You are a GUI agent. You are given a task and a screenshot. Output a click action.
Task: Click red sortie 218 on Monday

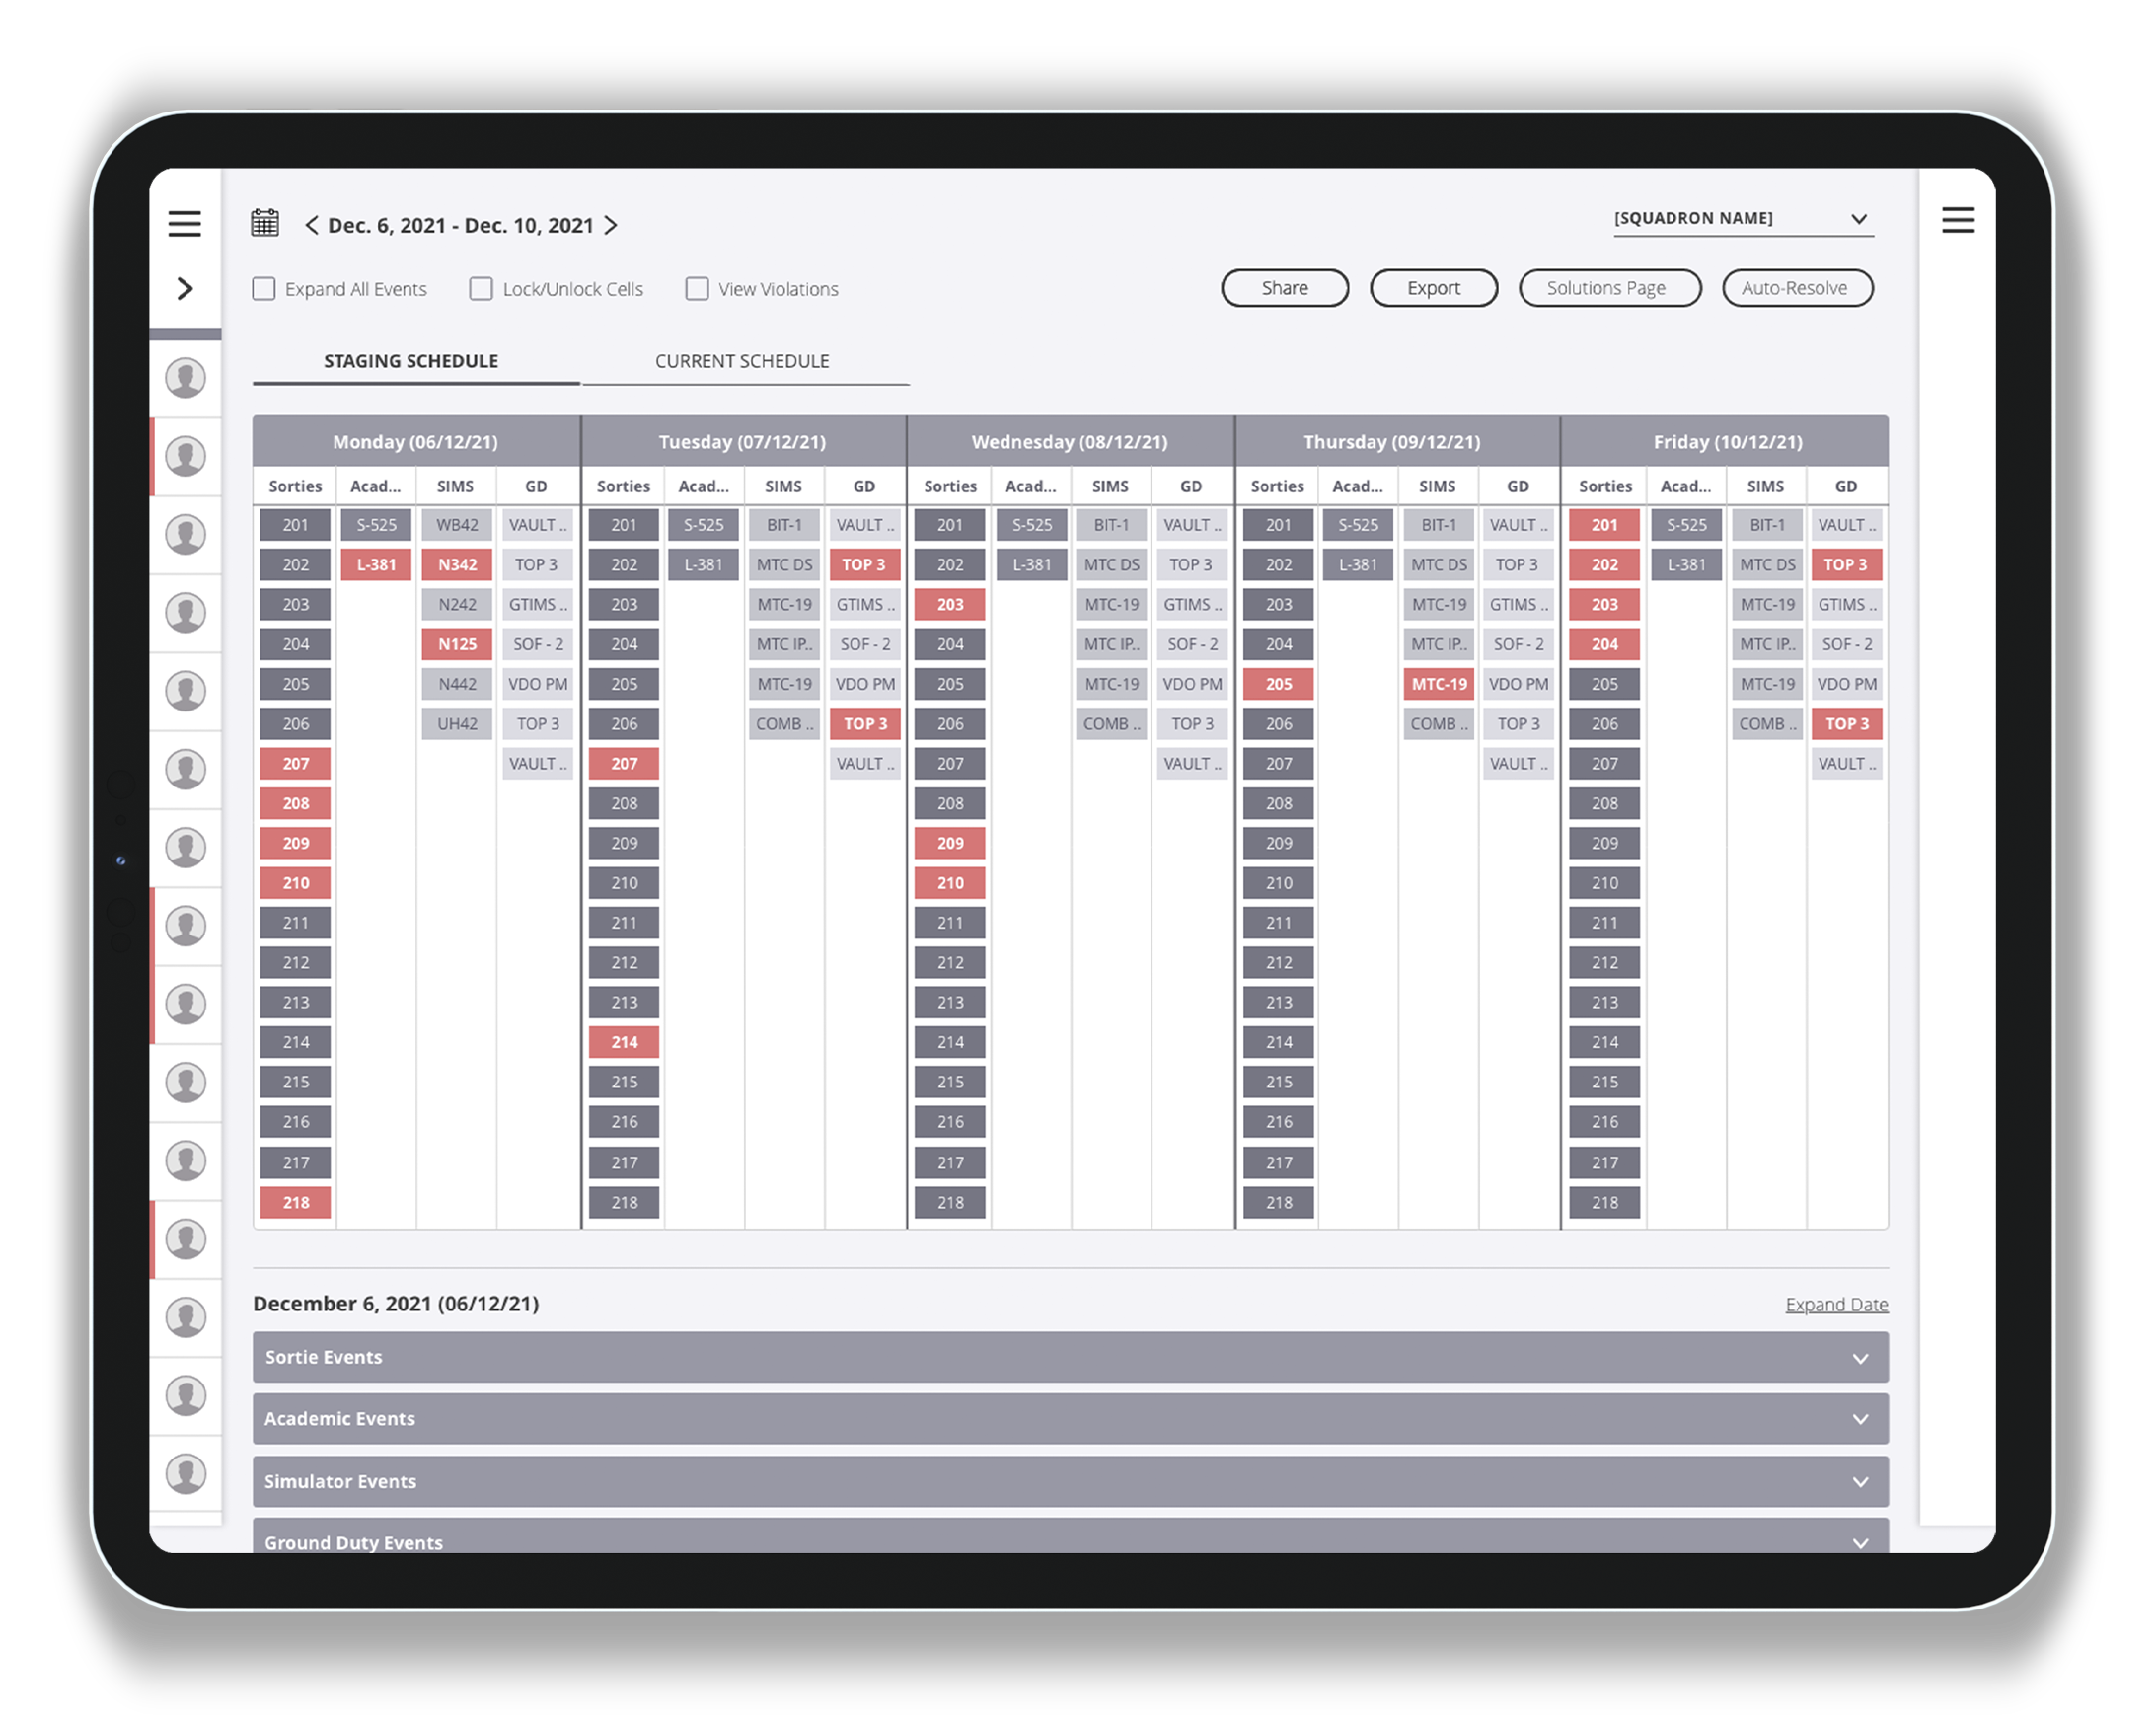tap(296, 1202)
